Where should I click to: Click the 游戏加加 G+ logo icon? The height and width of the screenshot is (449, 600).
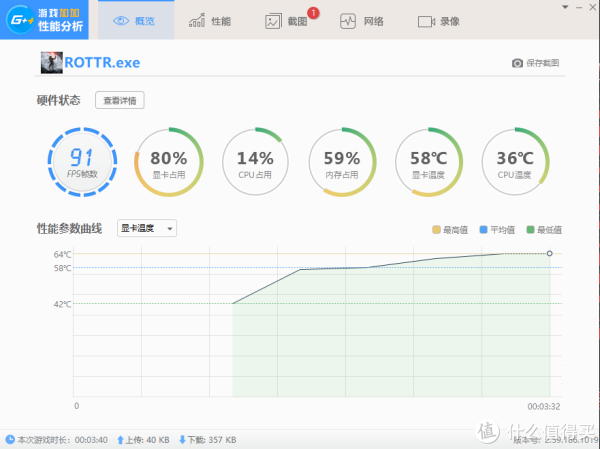click(20, 20)
